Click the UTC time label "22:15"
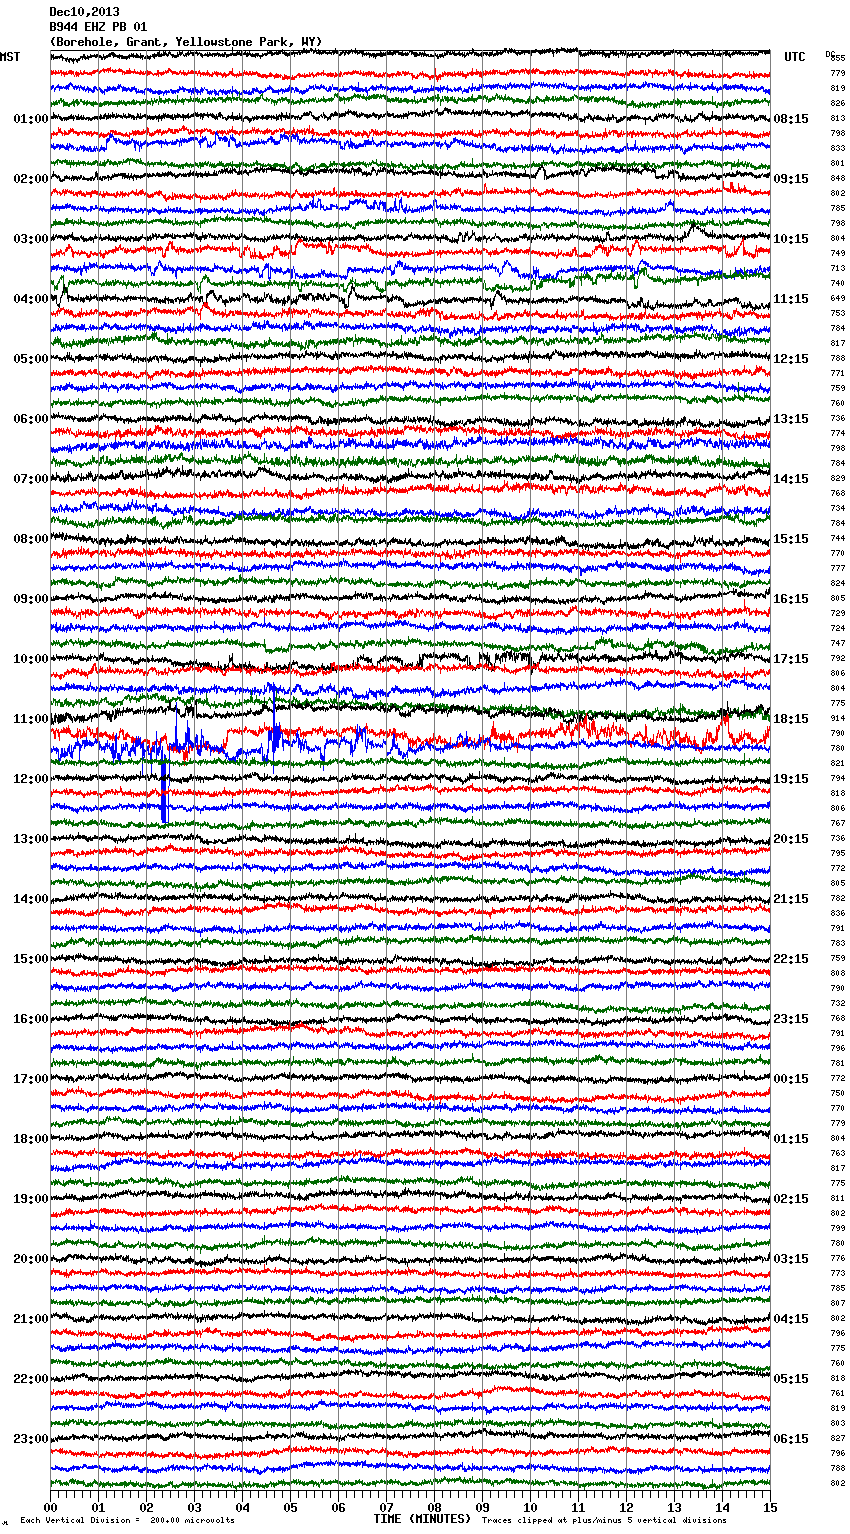Image resolution: width=850 pixels, height=1534 pixels. pyautogui.click(x=791, y=959)
